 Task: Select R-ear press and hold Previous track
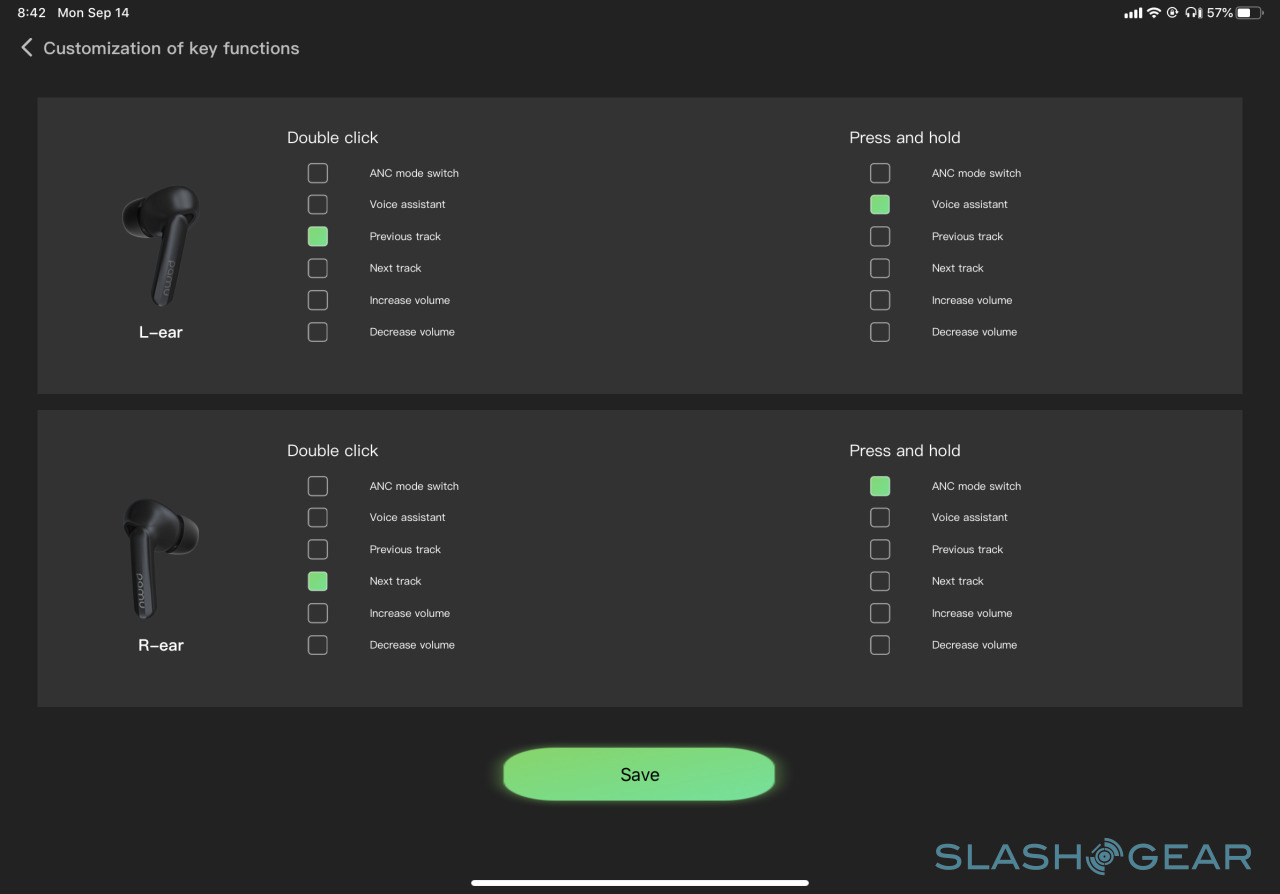[x=880, y=550]
